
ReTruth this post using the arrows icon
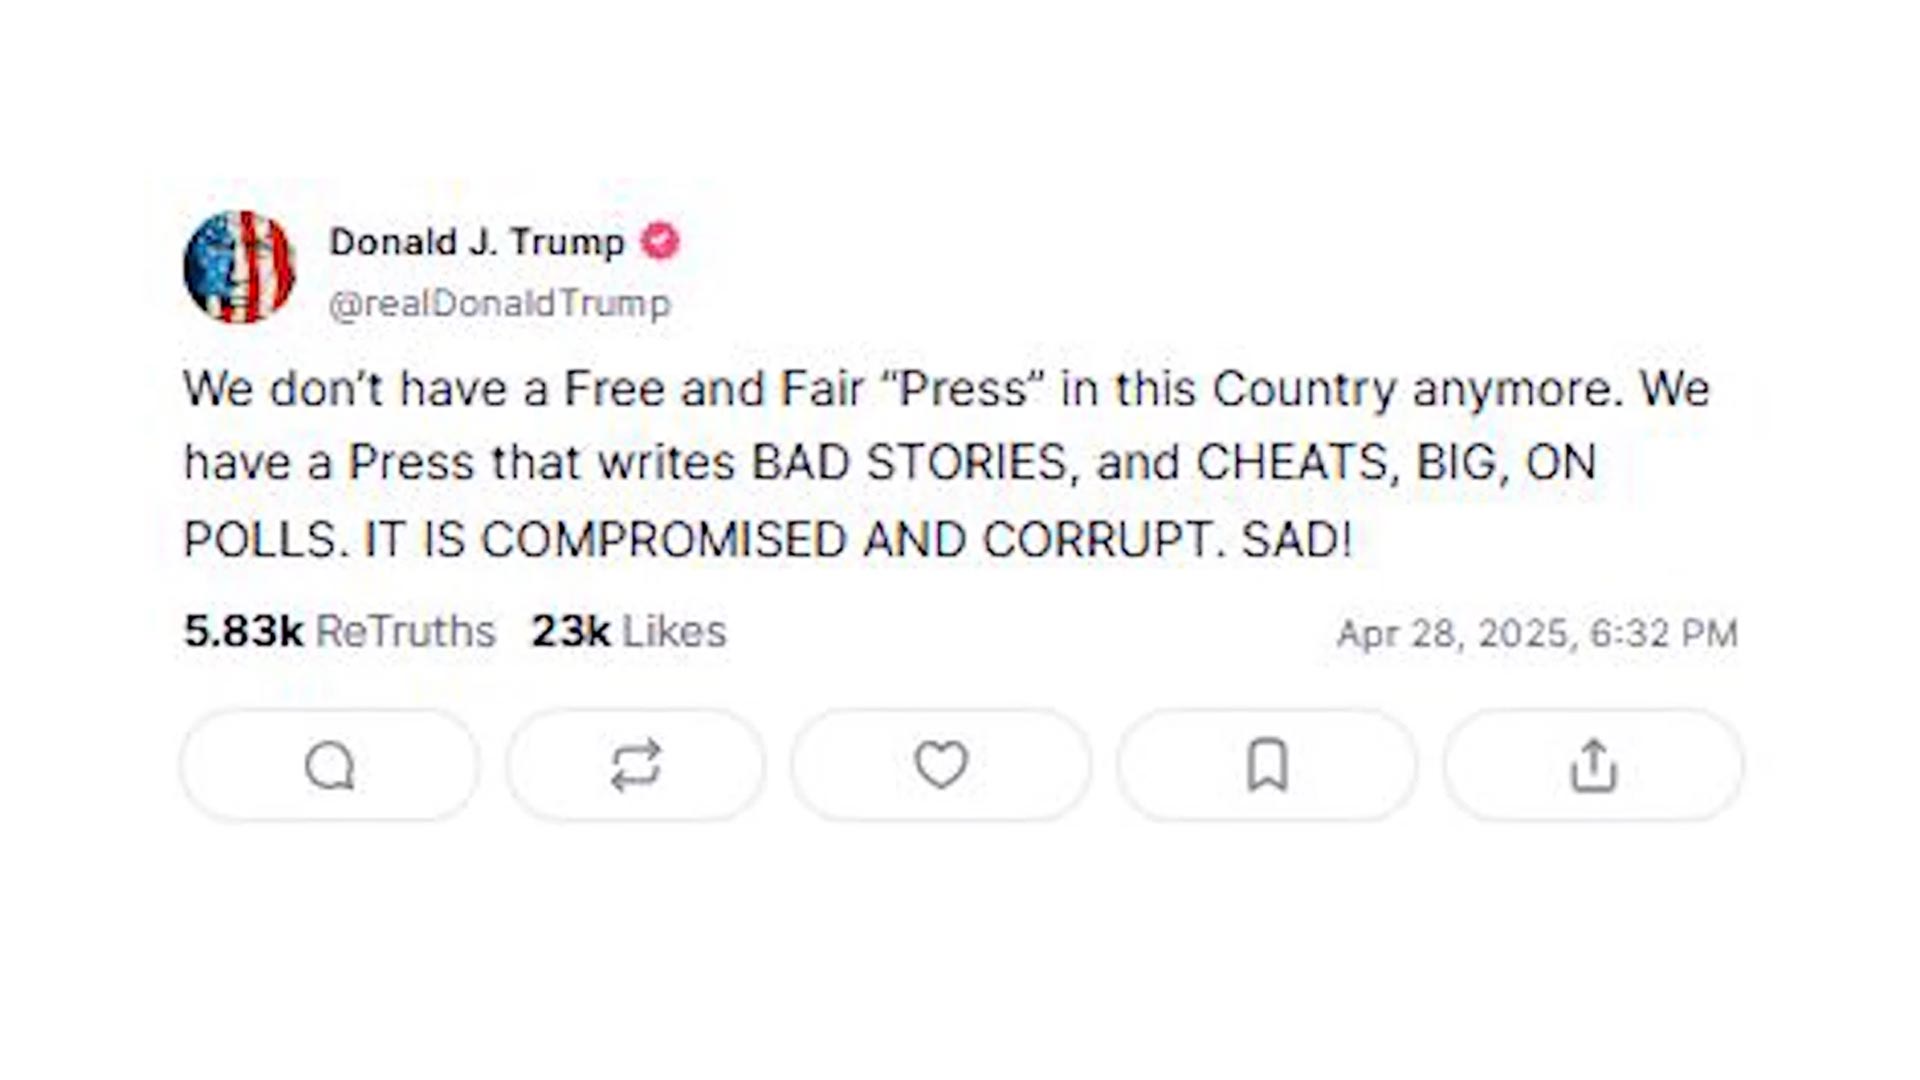point(636,767)
